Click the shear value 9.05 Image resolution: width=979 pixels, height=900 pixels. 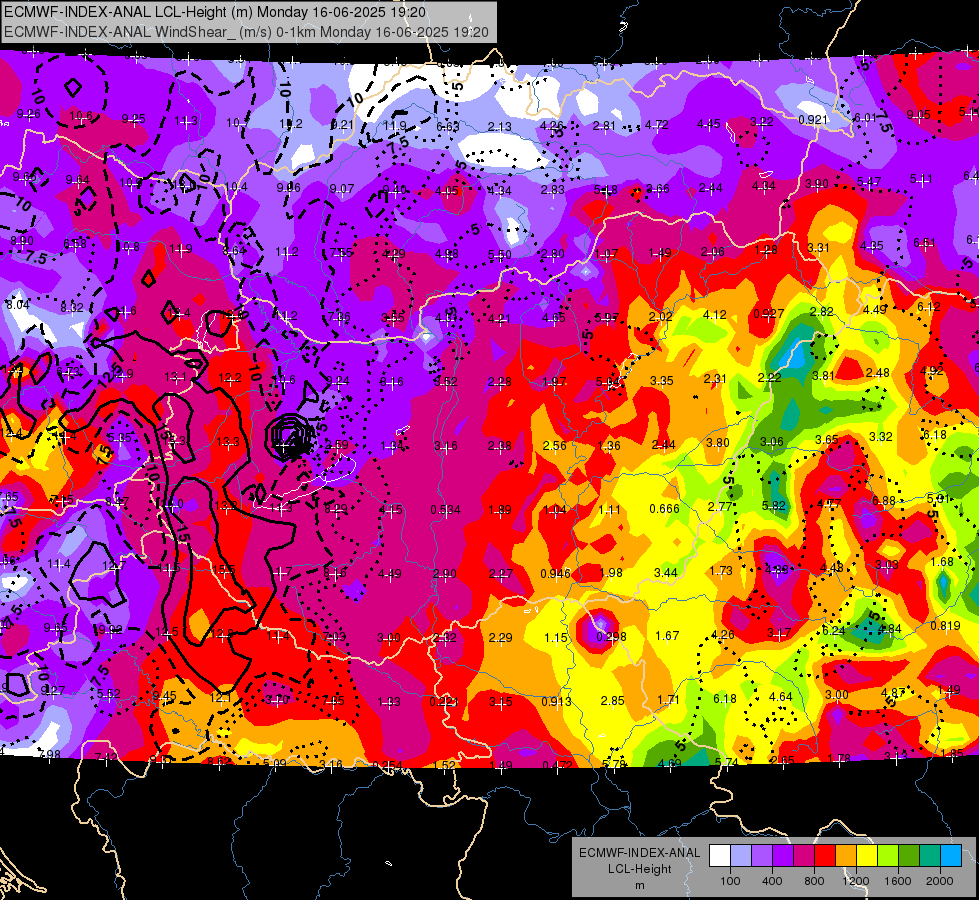click(918, 115)
